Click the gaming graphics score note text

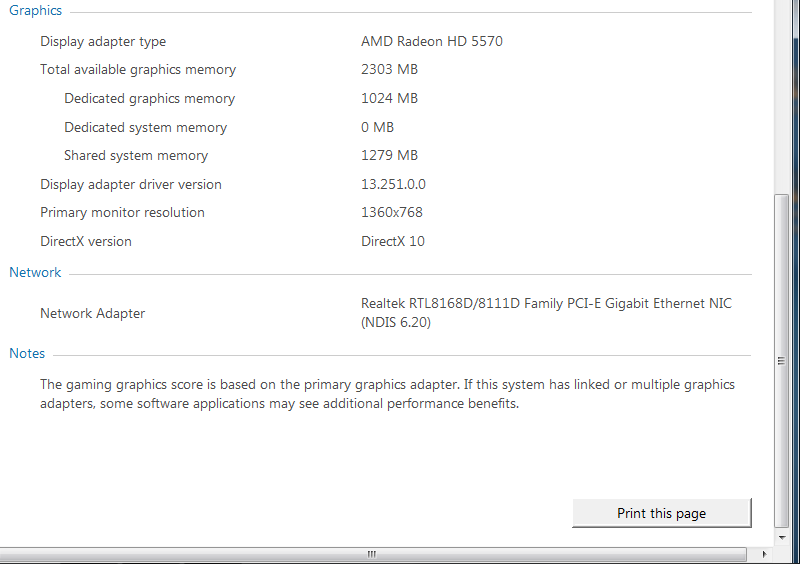pos(387,394)
